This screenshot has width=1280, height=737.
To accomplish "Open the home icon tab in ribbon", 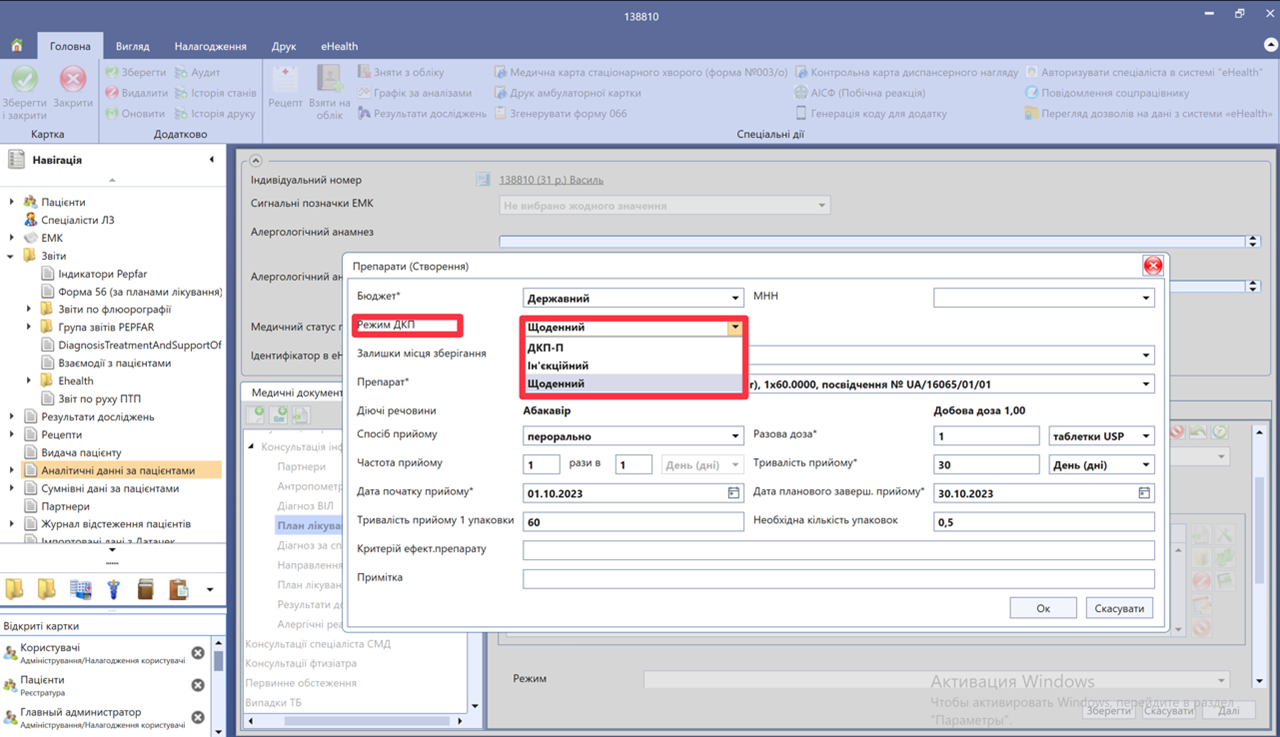I will coord(17,46).
